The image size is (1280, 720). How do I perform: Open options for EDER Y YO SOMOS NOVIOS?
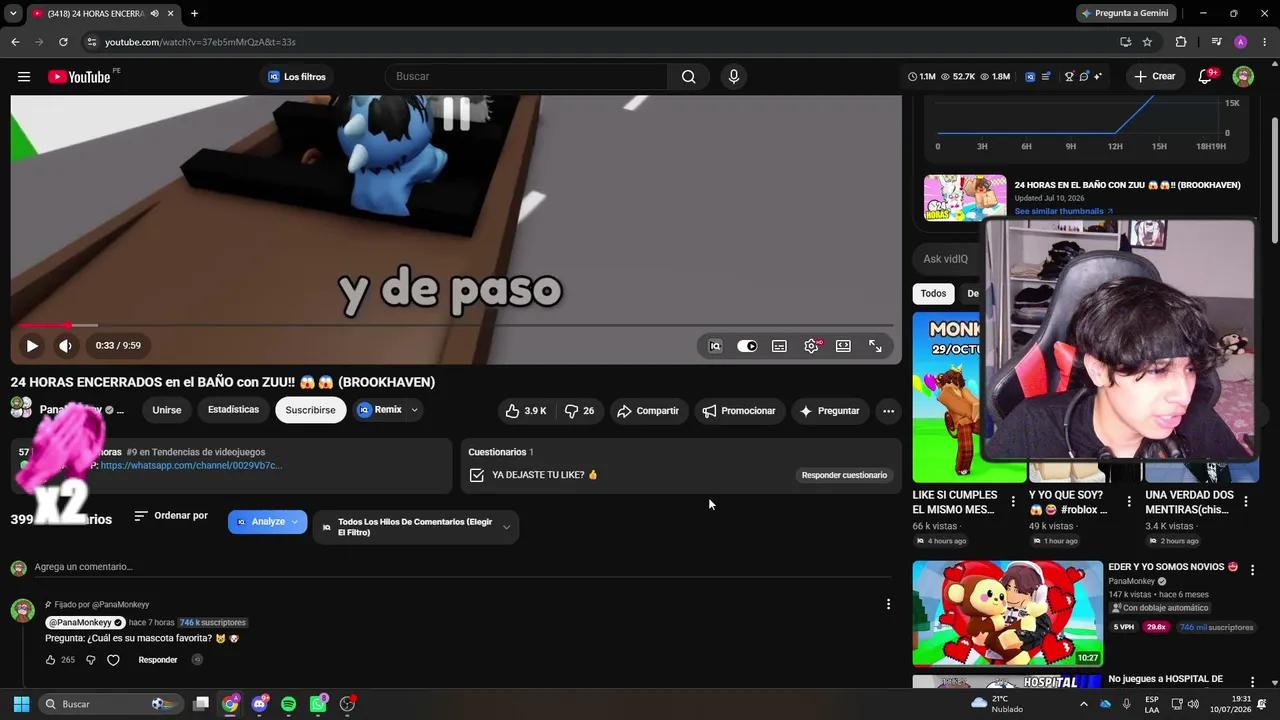(1252, 569)
